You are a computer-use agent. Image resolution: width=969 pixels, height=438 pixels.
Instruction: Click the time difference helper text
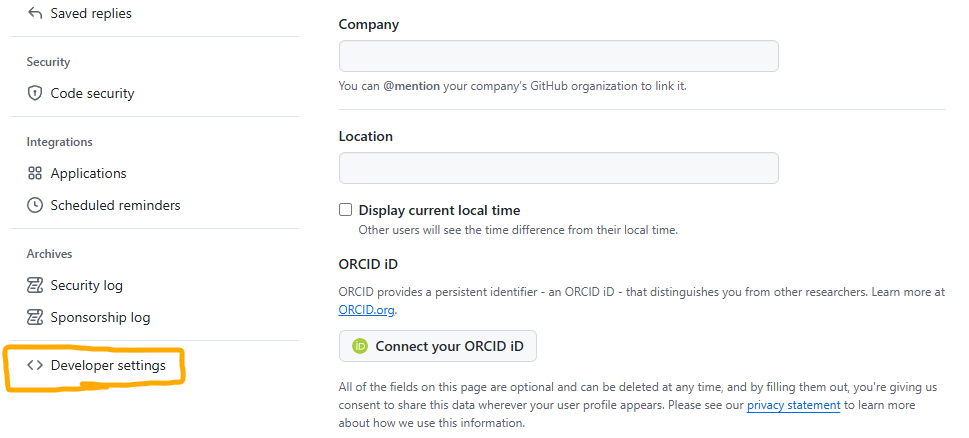point(518,230)
